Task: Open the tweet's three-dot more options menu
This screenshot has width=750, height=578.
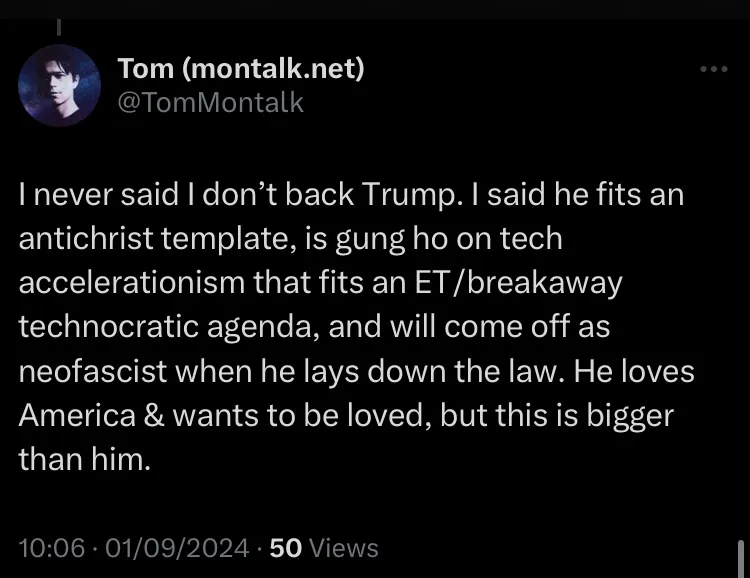Action: coord(713,70)
